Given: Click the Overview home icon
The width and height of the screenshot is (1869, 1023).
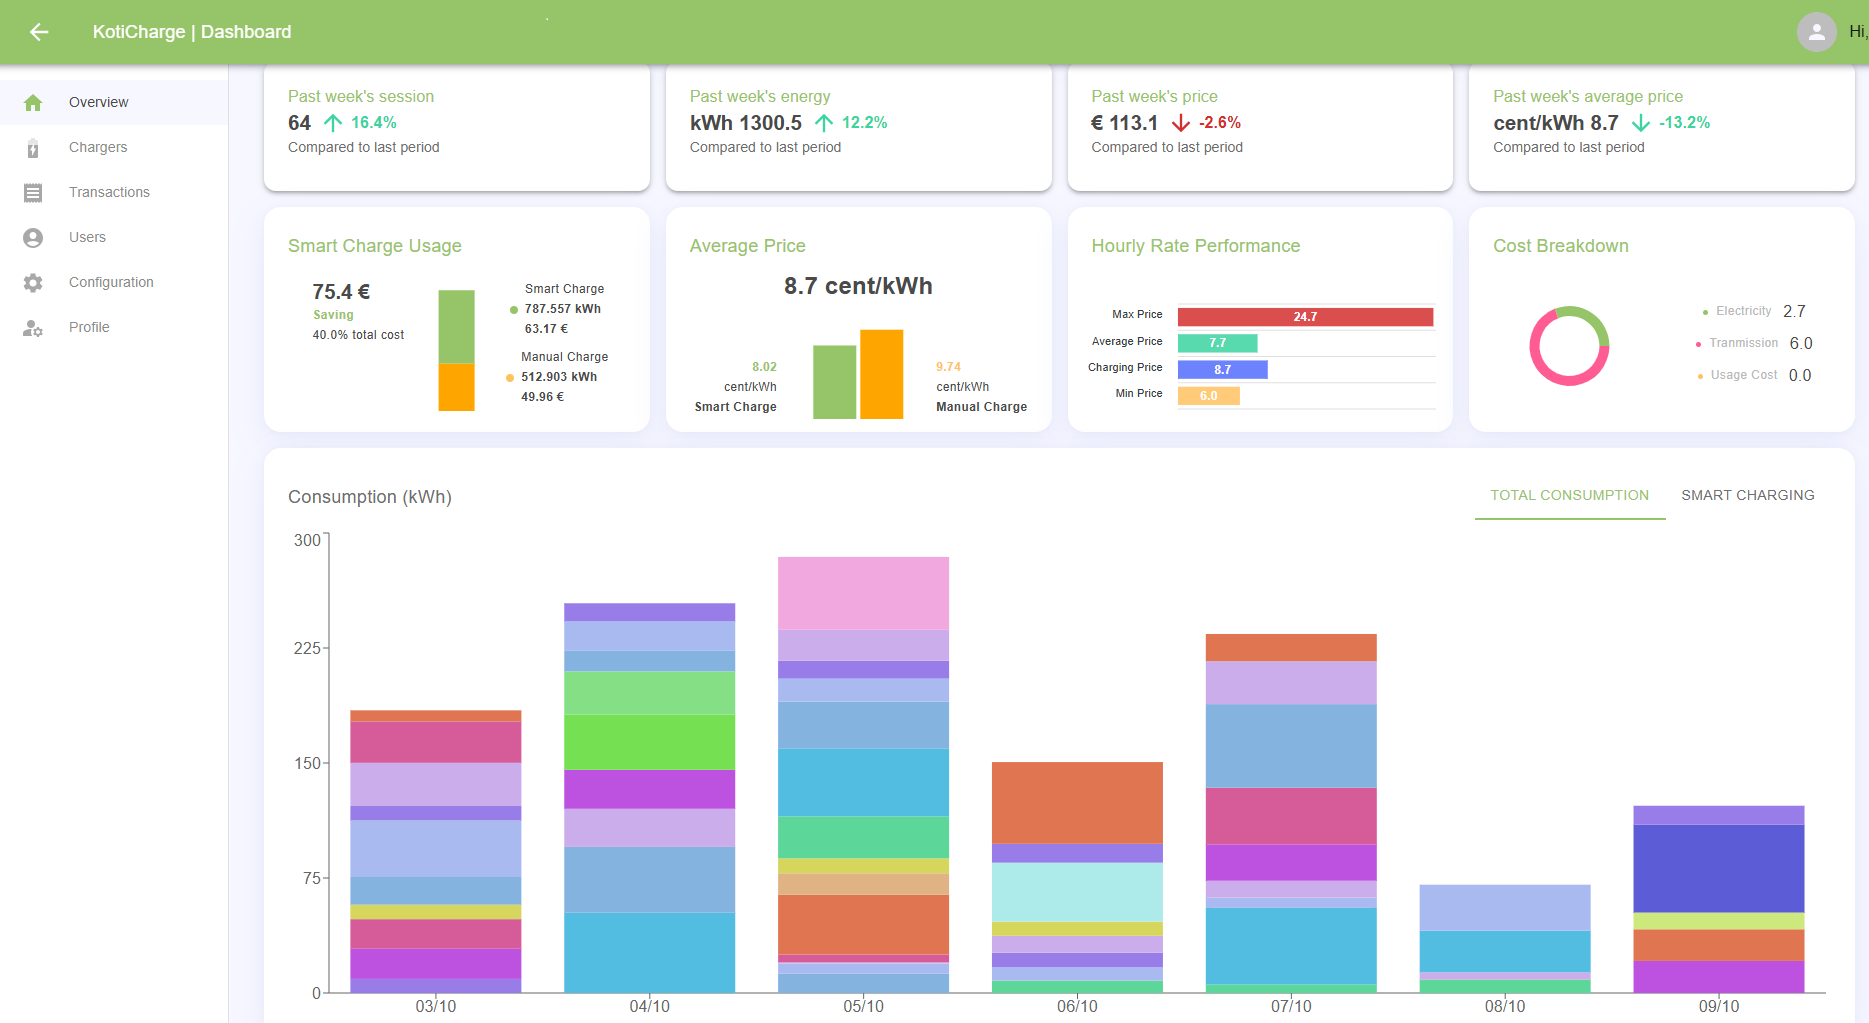Looking at the screenshot, I should (33, 102).
